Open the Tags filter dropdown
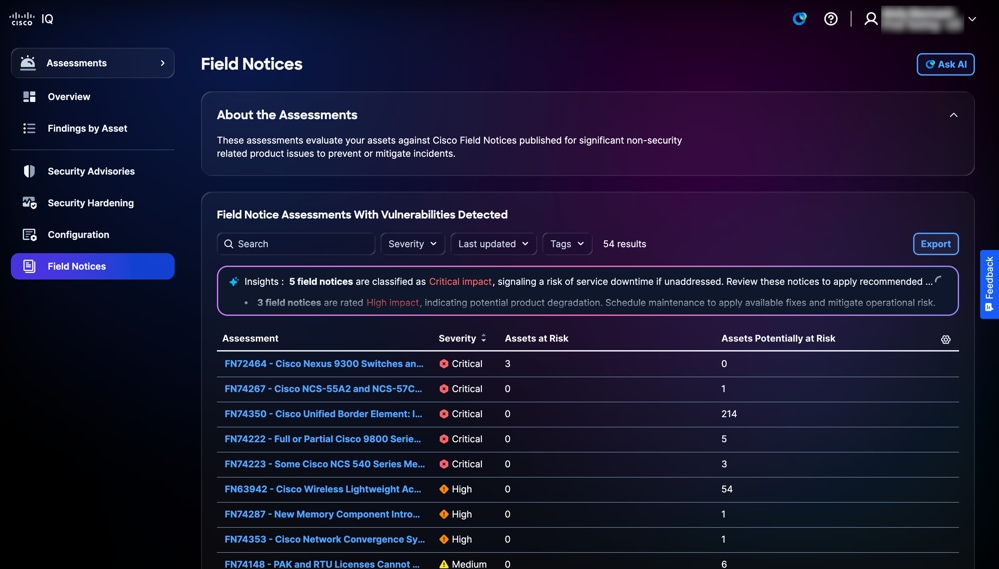This screenshot has height=569, width=999. click(567, 244)
